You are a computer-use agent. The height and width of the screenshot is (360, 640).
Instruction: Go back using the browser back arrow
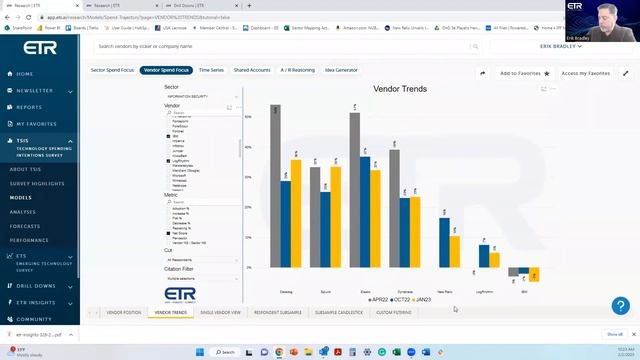point(7,18)
